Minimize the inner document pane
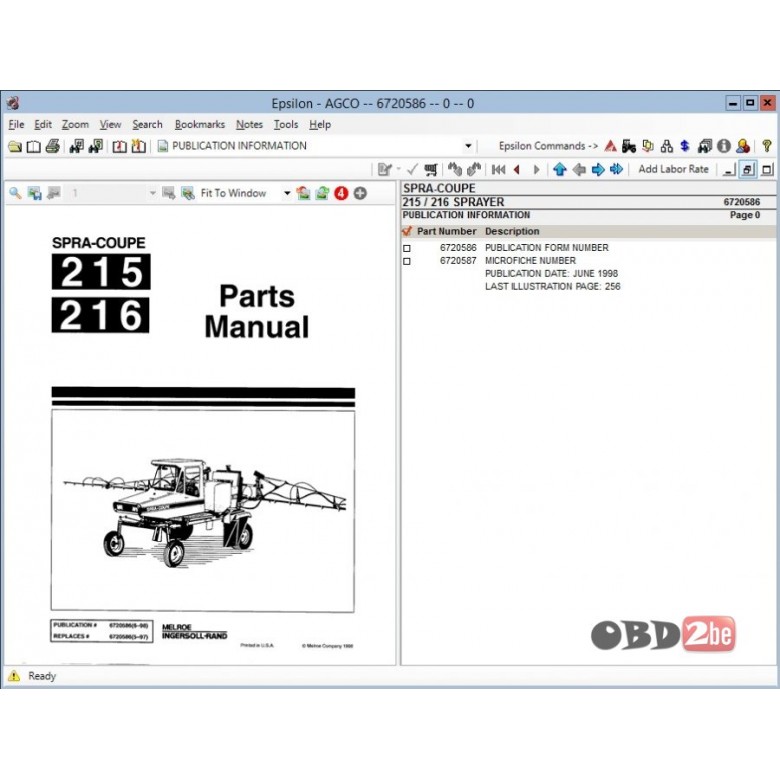 point(729,170)
